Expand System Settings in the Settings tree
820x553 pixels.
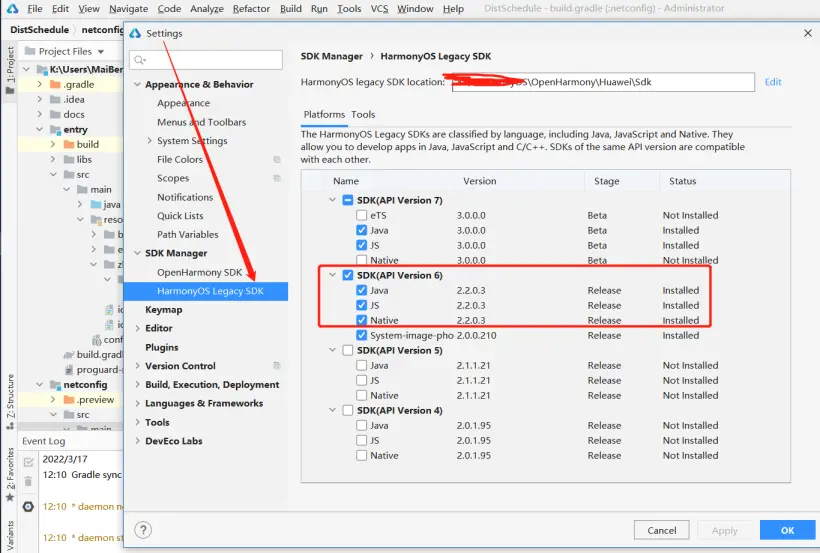(150, 141)
